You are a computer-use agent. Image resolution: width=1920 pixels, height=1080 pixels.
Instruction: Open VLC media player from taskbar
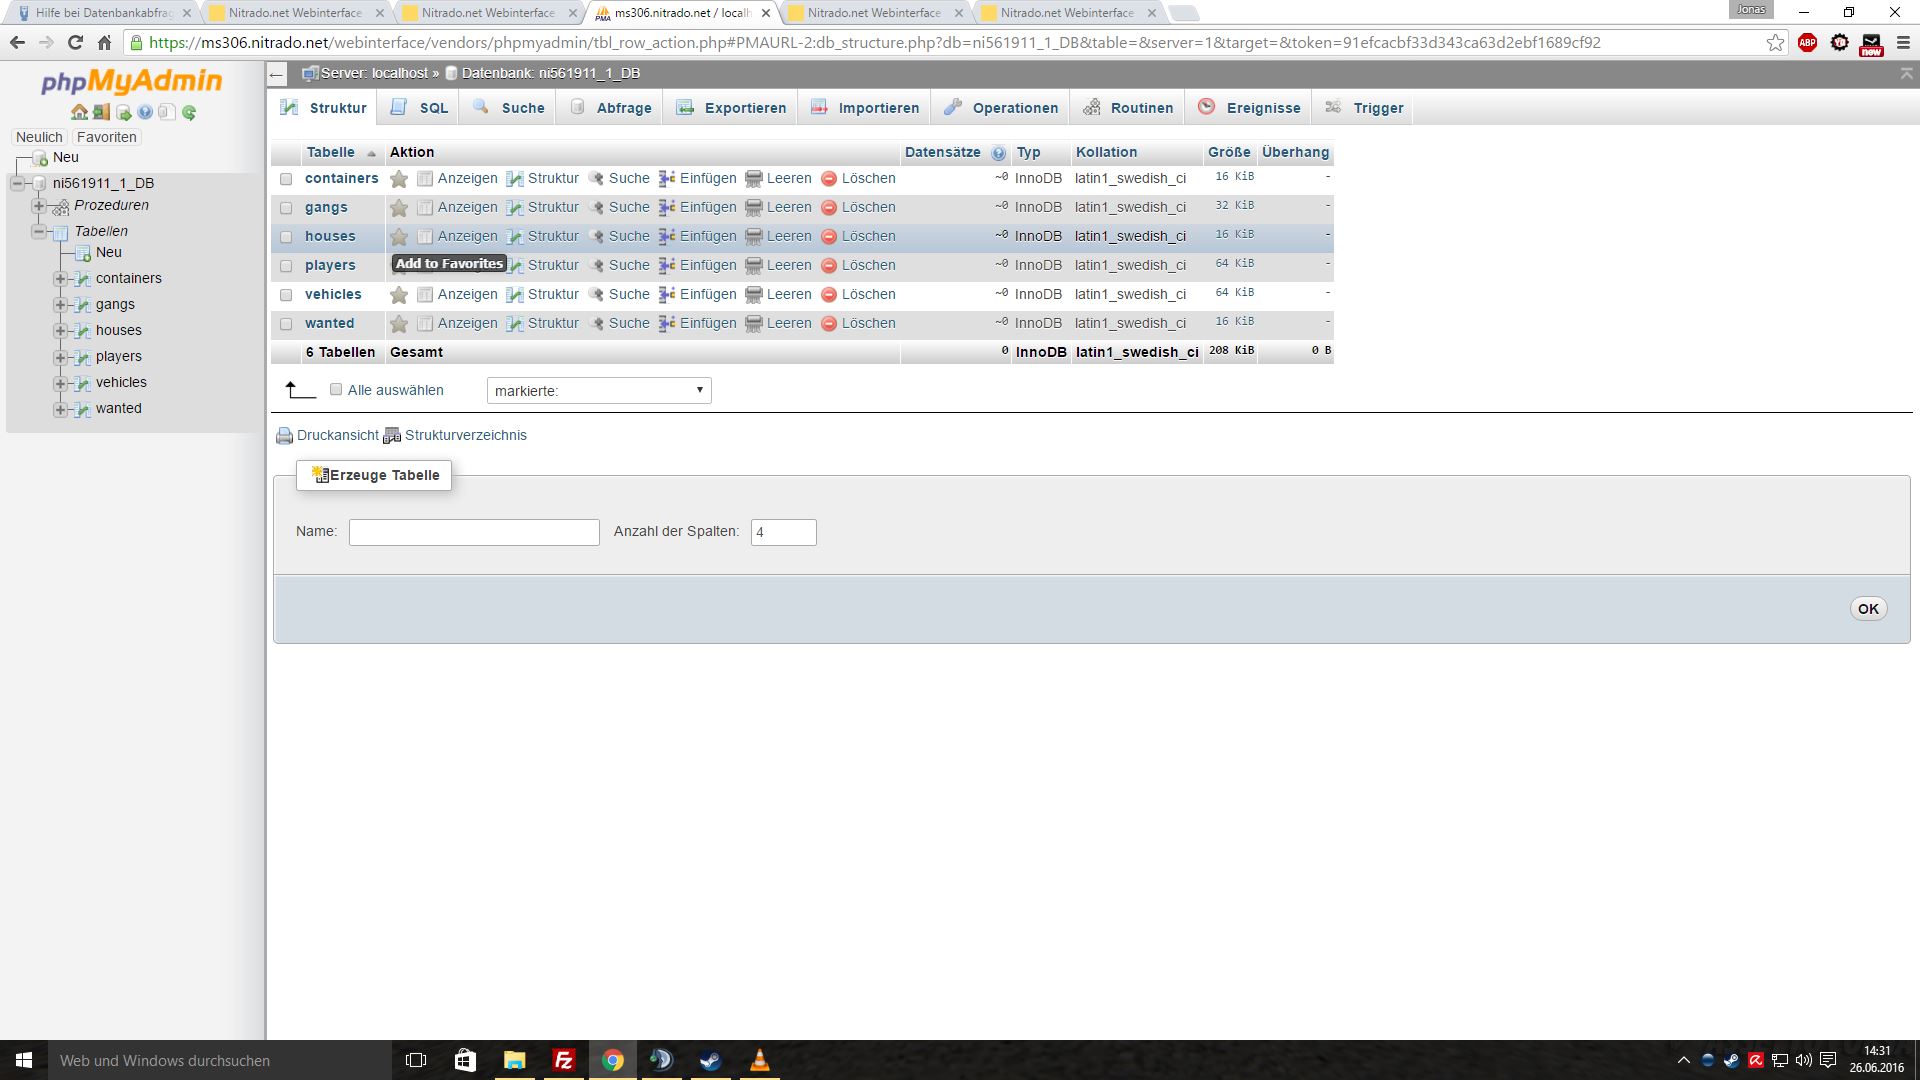(760, 1060)
